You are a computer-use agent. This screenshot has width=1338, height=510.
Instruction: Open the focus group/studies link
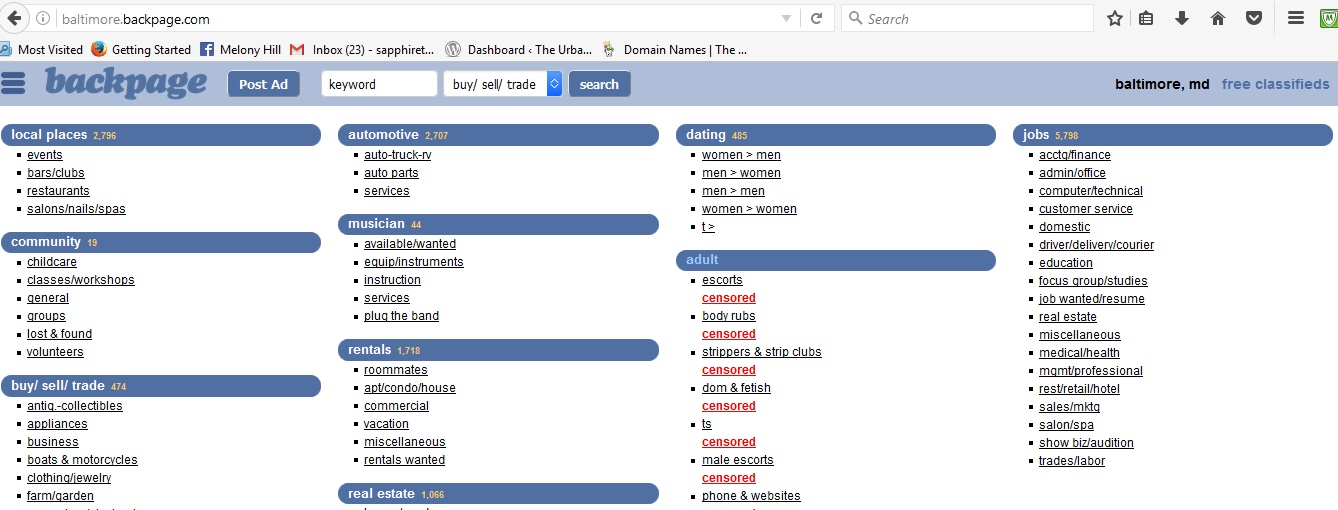click(x=1093, y=281)
